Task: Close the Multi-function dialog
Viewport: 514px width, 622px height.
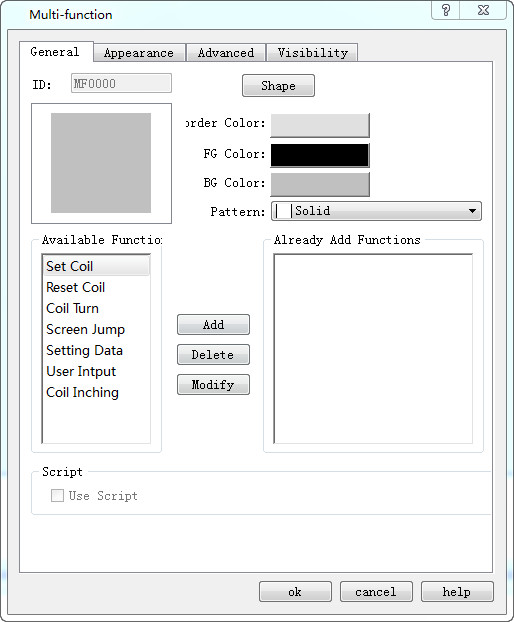Action: click(483, 10)
